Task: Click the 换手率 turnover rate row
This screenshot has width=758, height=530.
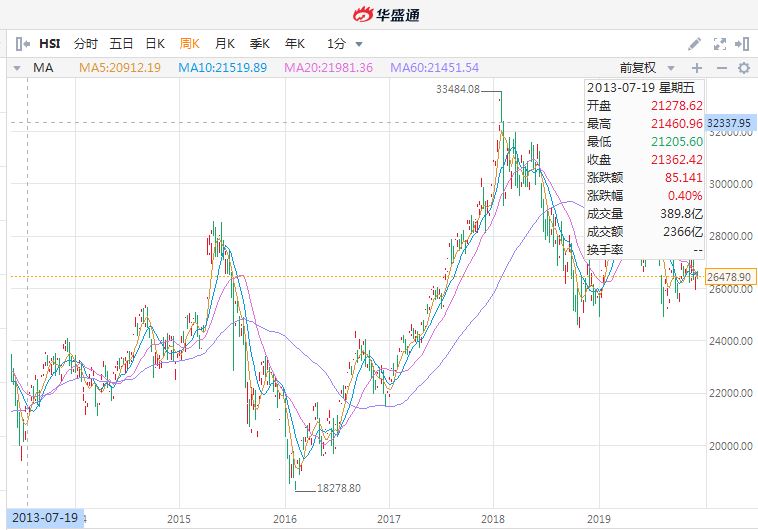Action: pos(644,250)
